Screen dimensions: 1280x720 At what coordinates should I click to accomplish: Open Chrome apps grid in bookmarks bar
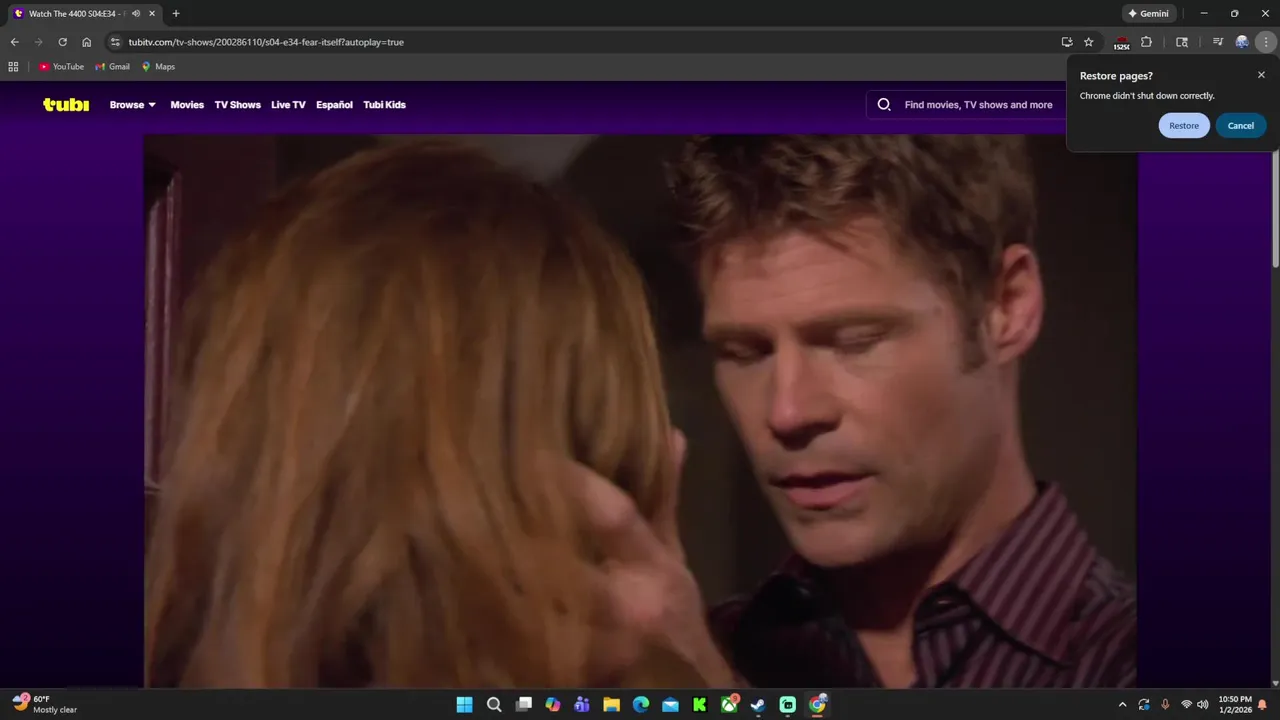click(13, 67)
